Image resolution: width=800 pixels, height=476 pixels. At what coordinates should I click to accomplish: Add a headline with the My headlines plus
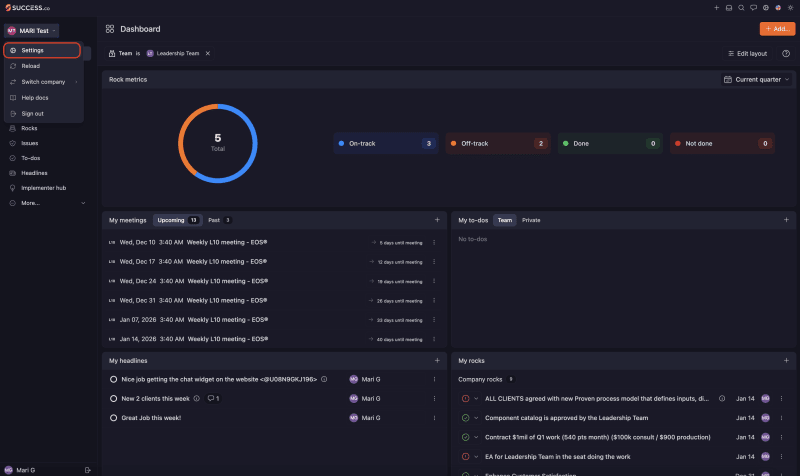437,361
